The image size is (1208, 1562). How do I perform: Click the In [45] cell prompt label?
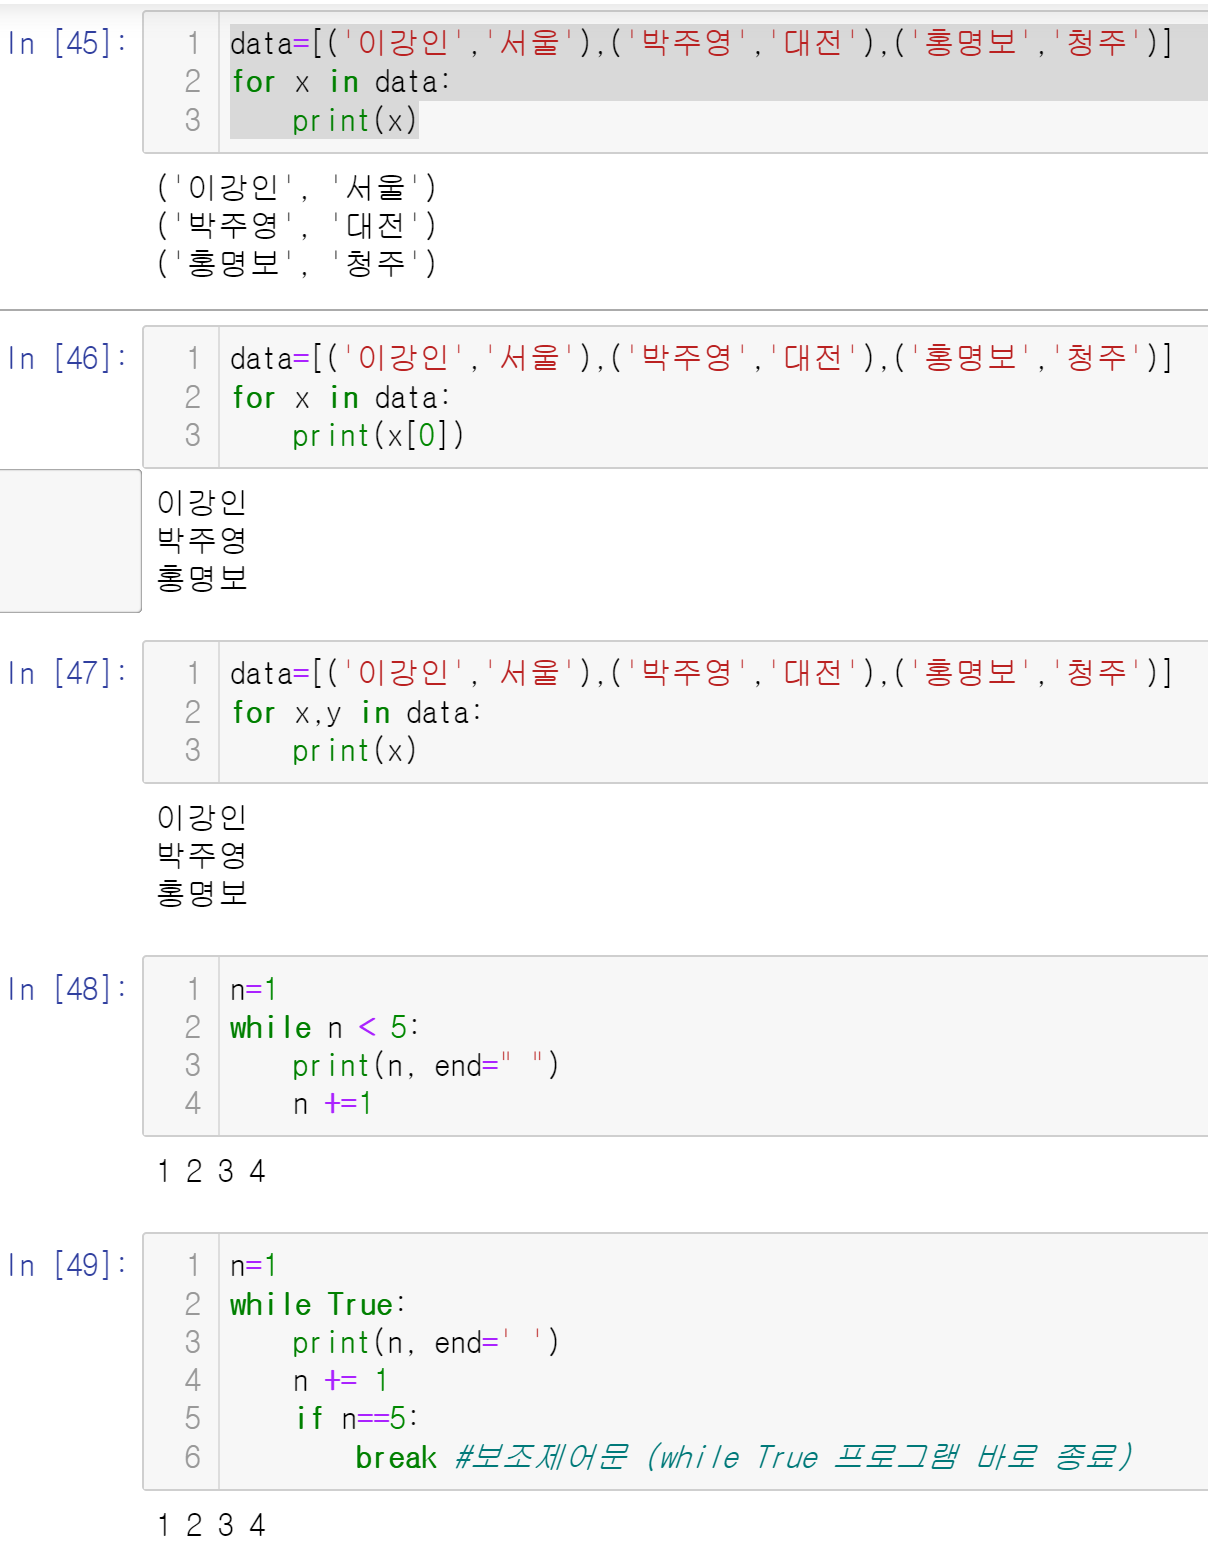click(67, 43)
